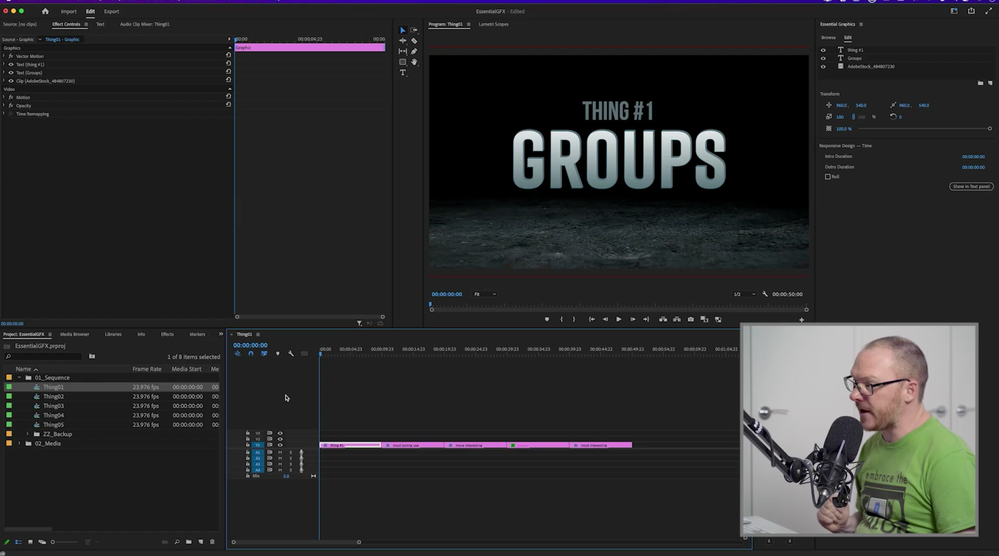This screenshot has height=556, width=999.
Task: Collapse the 01_Sequence bin
Action: (19, 378)
